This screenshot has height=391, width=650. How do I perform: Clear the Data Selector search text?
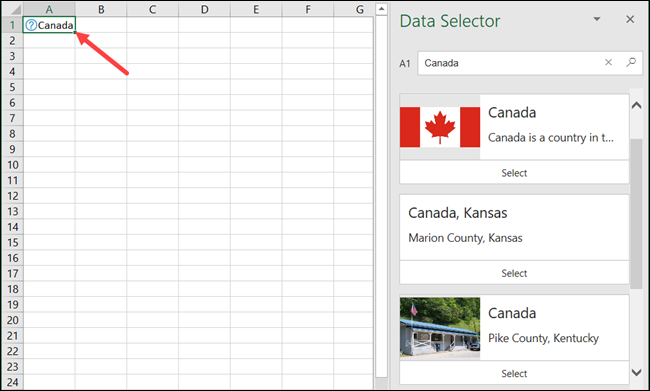[608, 63]
